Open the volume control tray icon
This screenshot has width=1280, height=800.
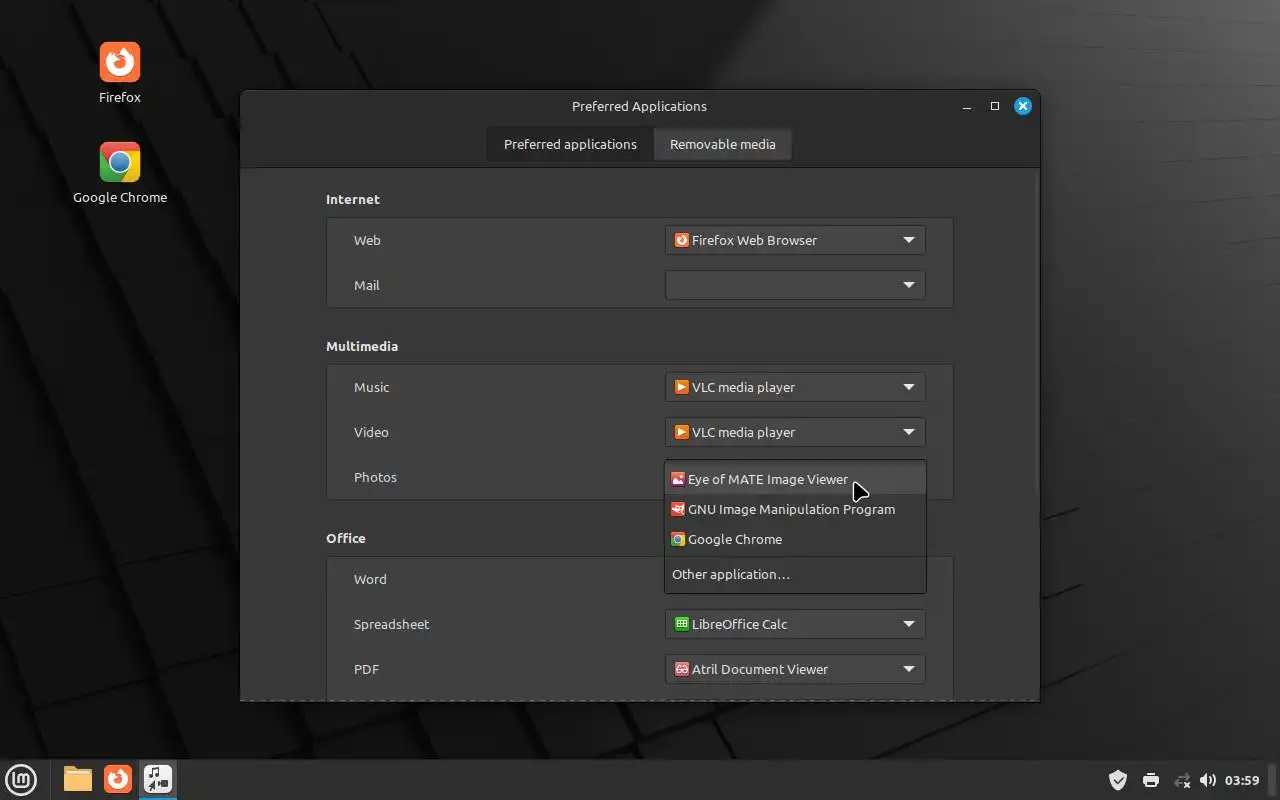point(1208,780)
